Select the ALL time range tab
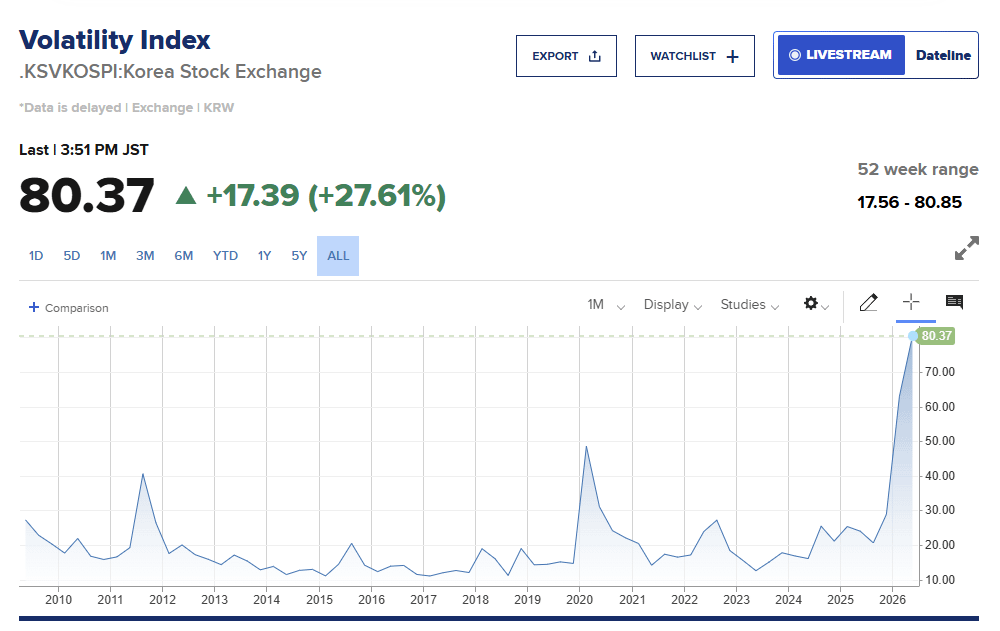The width and height of the screenshot is (1000, 631). tap(338, 256)
